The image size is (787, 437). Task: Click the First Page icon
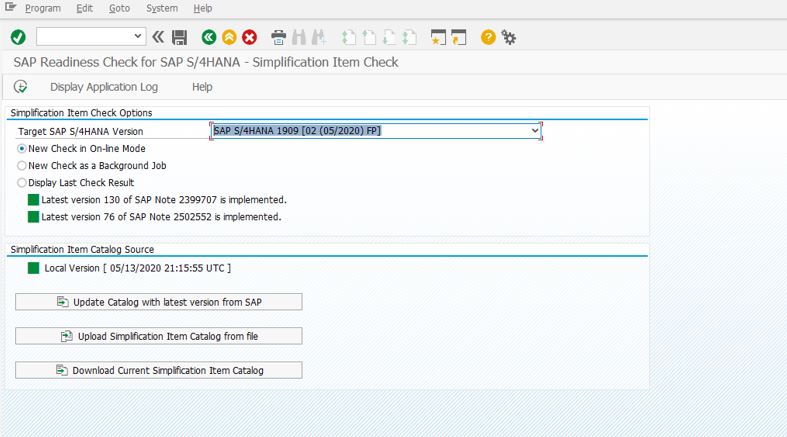pos(349,37)
